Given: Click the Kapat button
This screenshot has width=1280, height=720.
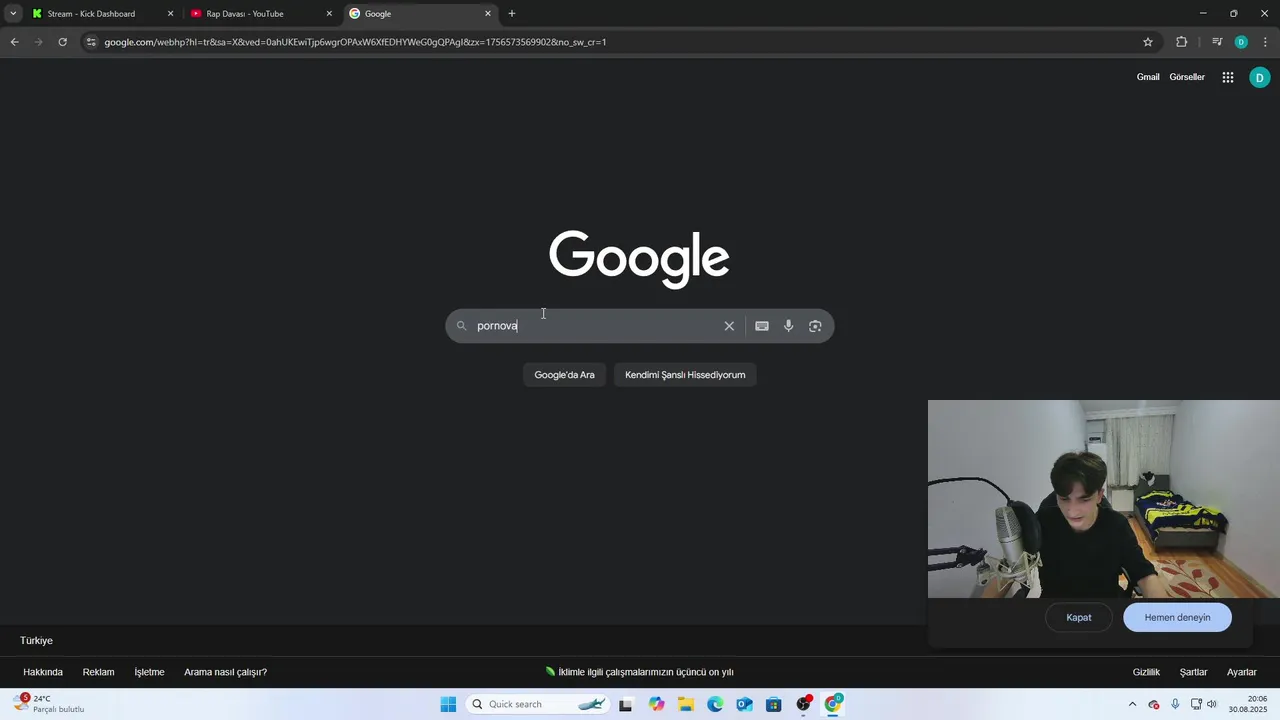Looking at the screenshot, I should (1079, 617).
